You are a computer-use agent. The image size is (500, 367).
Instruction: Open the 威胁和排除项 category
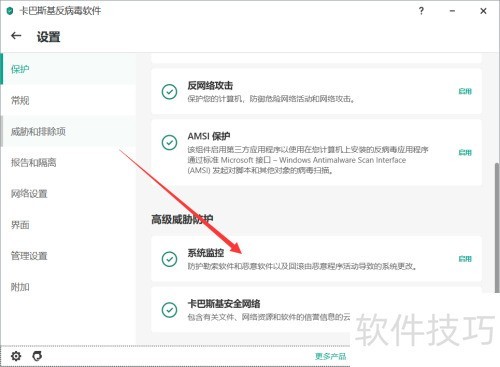68,131
